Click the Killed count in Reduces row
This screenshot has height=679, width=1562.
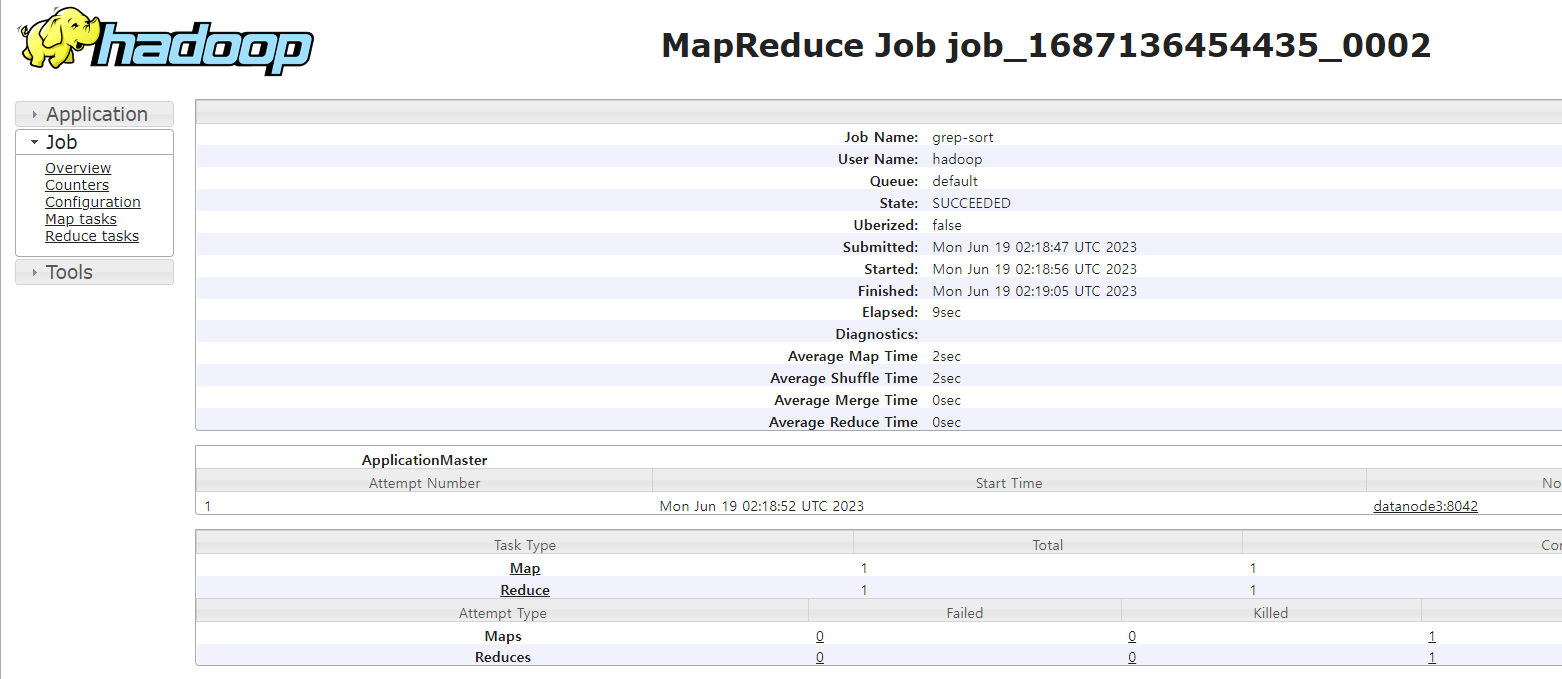pyautogui.click(x=1132, y=657)
